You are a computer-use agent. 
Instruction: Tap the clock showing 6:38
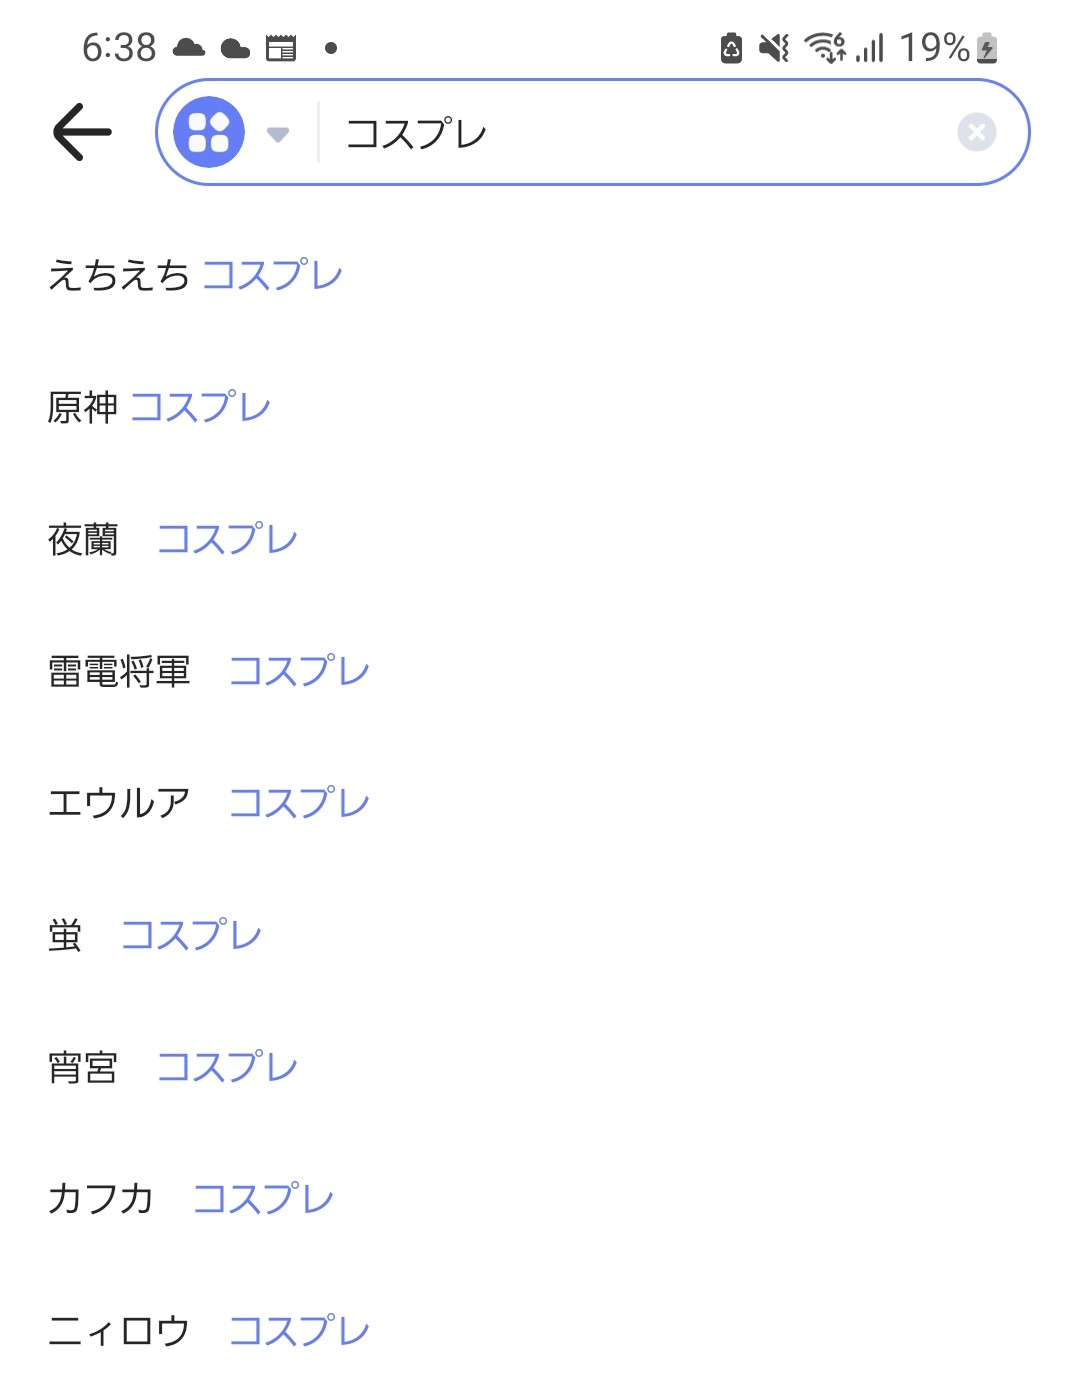click(x=119, y=47)
